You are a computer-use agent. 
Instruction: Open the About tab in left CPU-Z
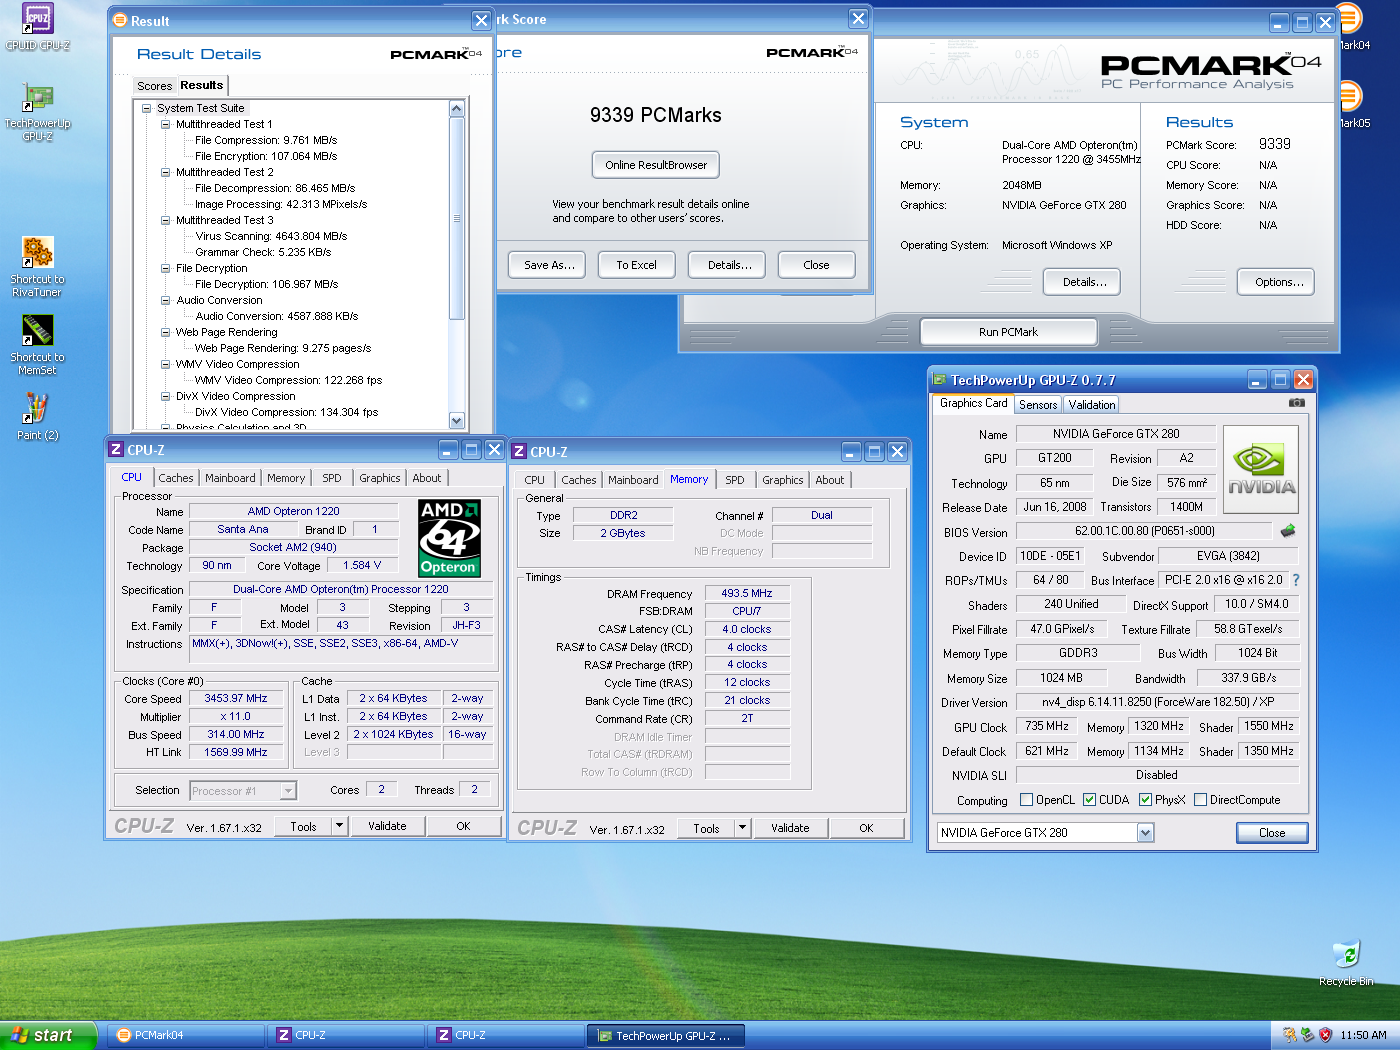[427, 478]
